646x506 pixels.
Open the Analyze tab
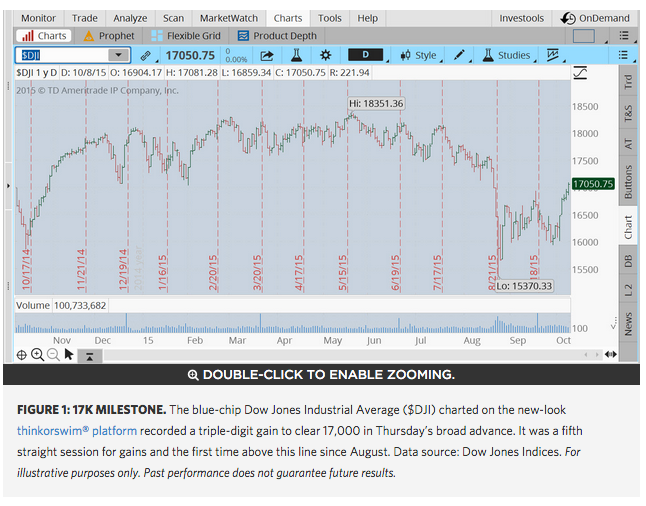(130, 18)
